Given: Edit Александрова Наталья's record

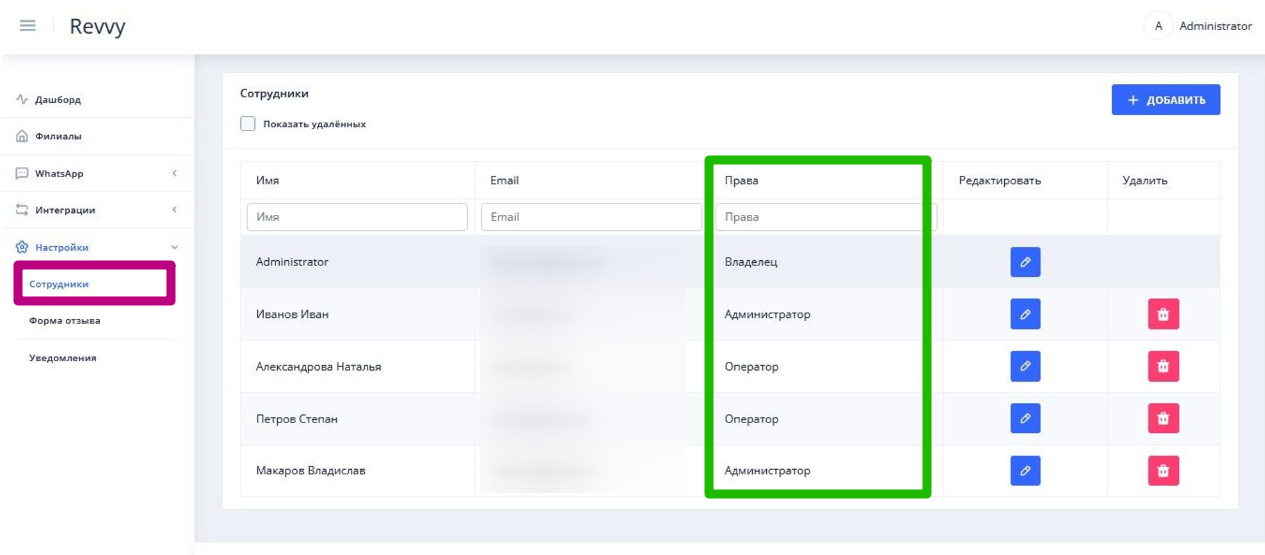Looking at the screenshot, I should [x=1025, y=366].
